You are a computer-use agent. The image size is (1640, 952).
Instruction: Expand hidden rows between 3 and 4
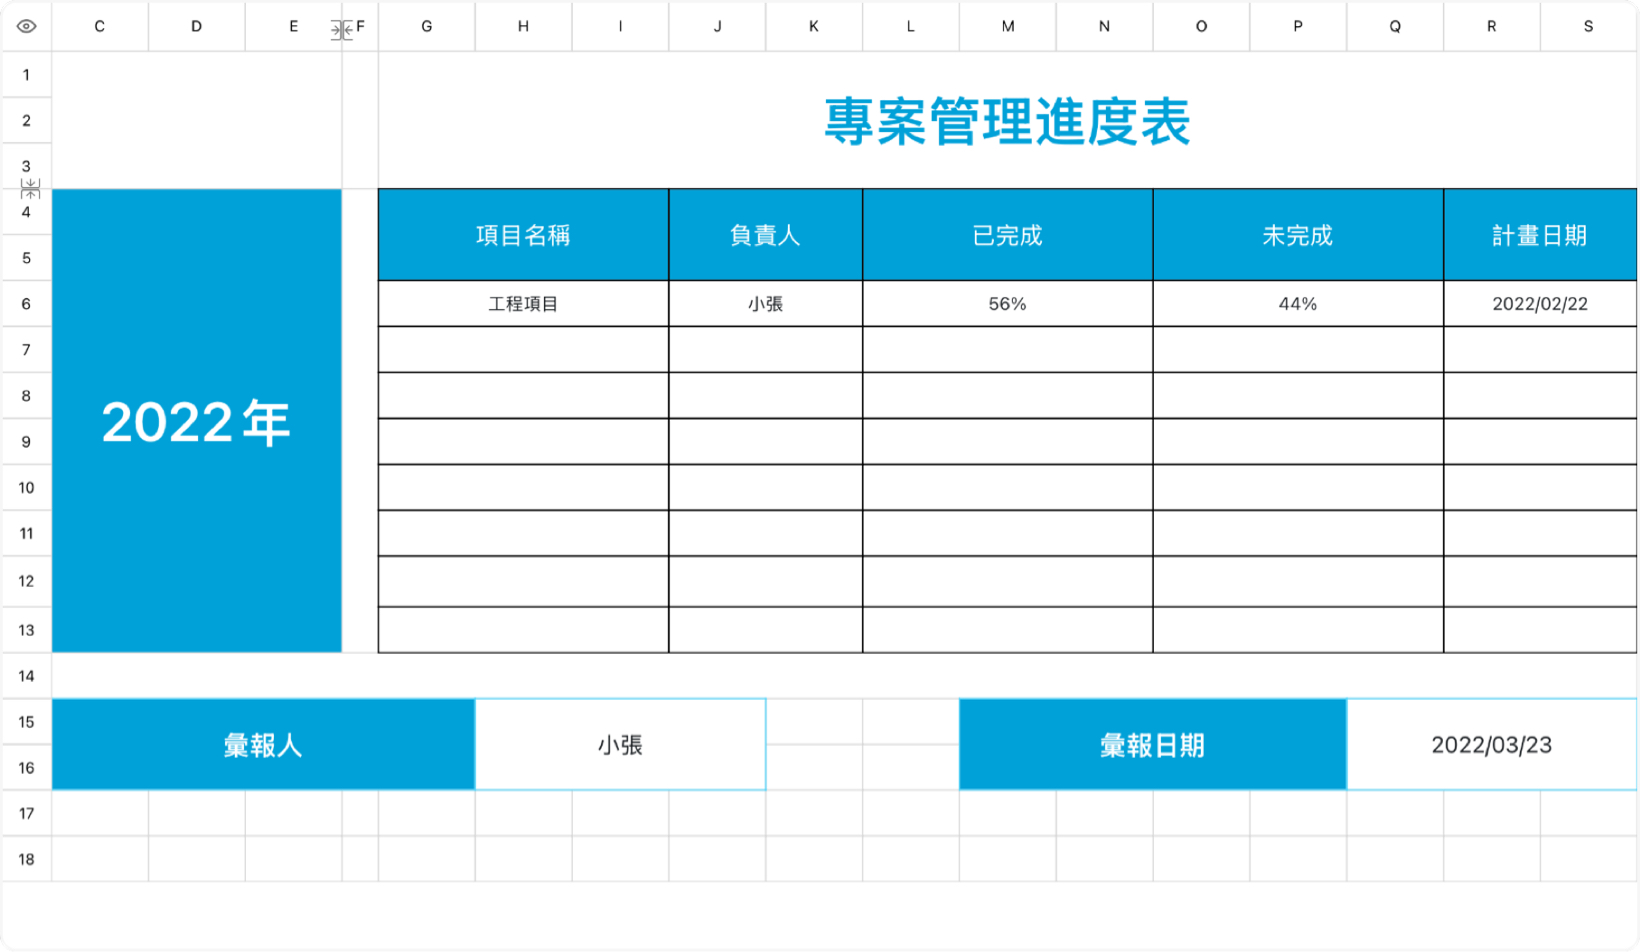pos(30,188)
